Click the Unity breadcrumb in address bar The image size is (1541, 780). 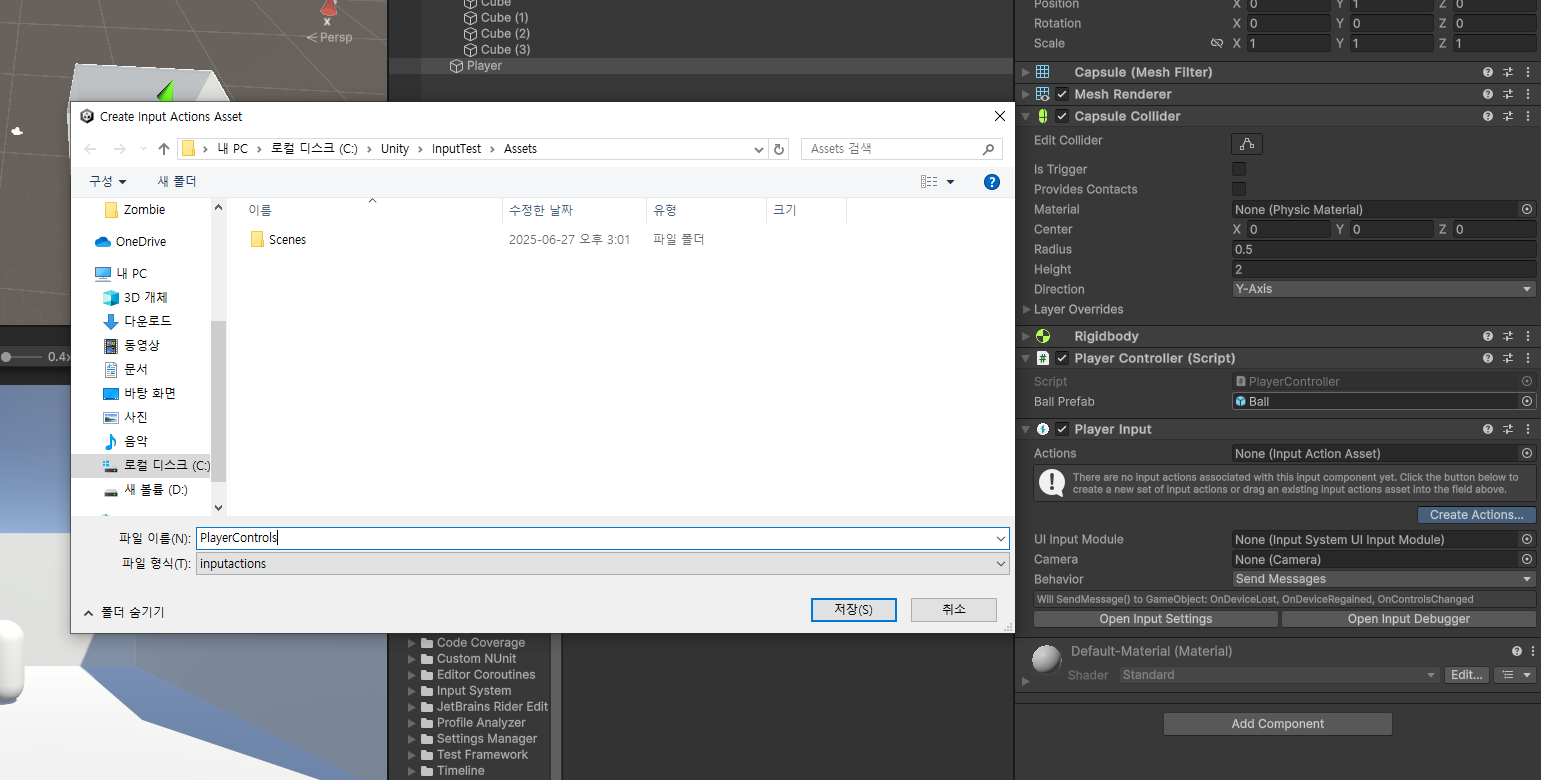pyautogui.click(x=395, y=149)
